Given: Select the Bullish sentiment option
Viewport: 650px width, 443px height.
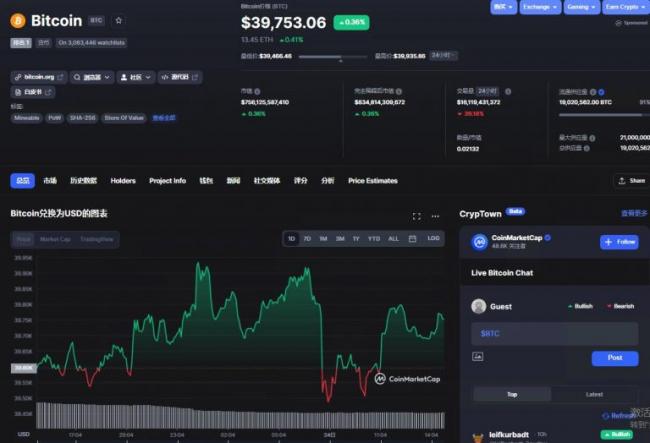Looking at the screenshot, I should click(x=580, y=306).
